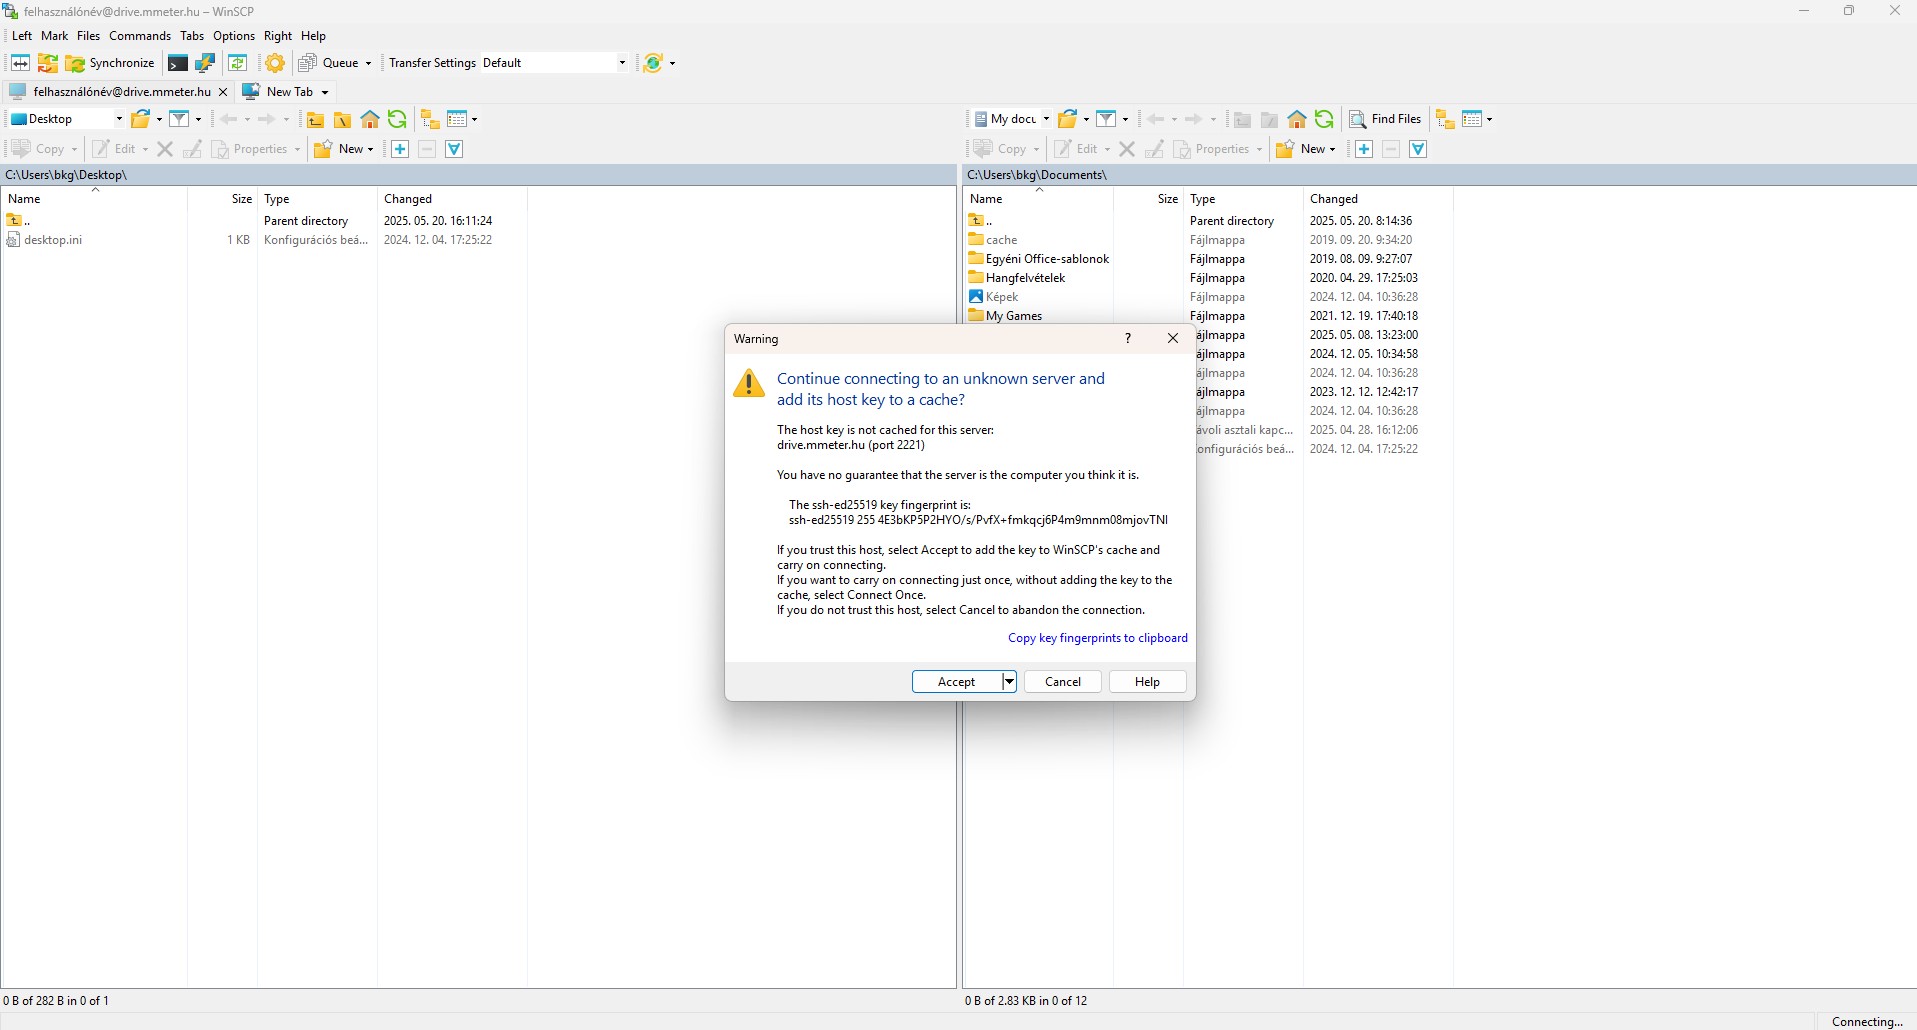This screenshot has width=1917, height=1030.
Task: Click the globe refresh icon in main toolbar
Action: pyautogui.click(x=653, y=63)
